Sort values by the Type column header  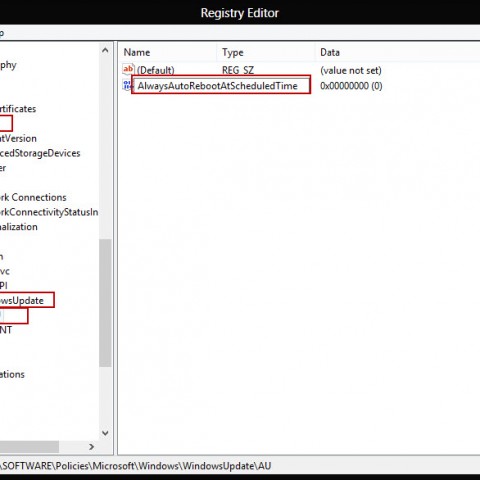[x=233, y=52]
